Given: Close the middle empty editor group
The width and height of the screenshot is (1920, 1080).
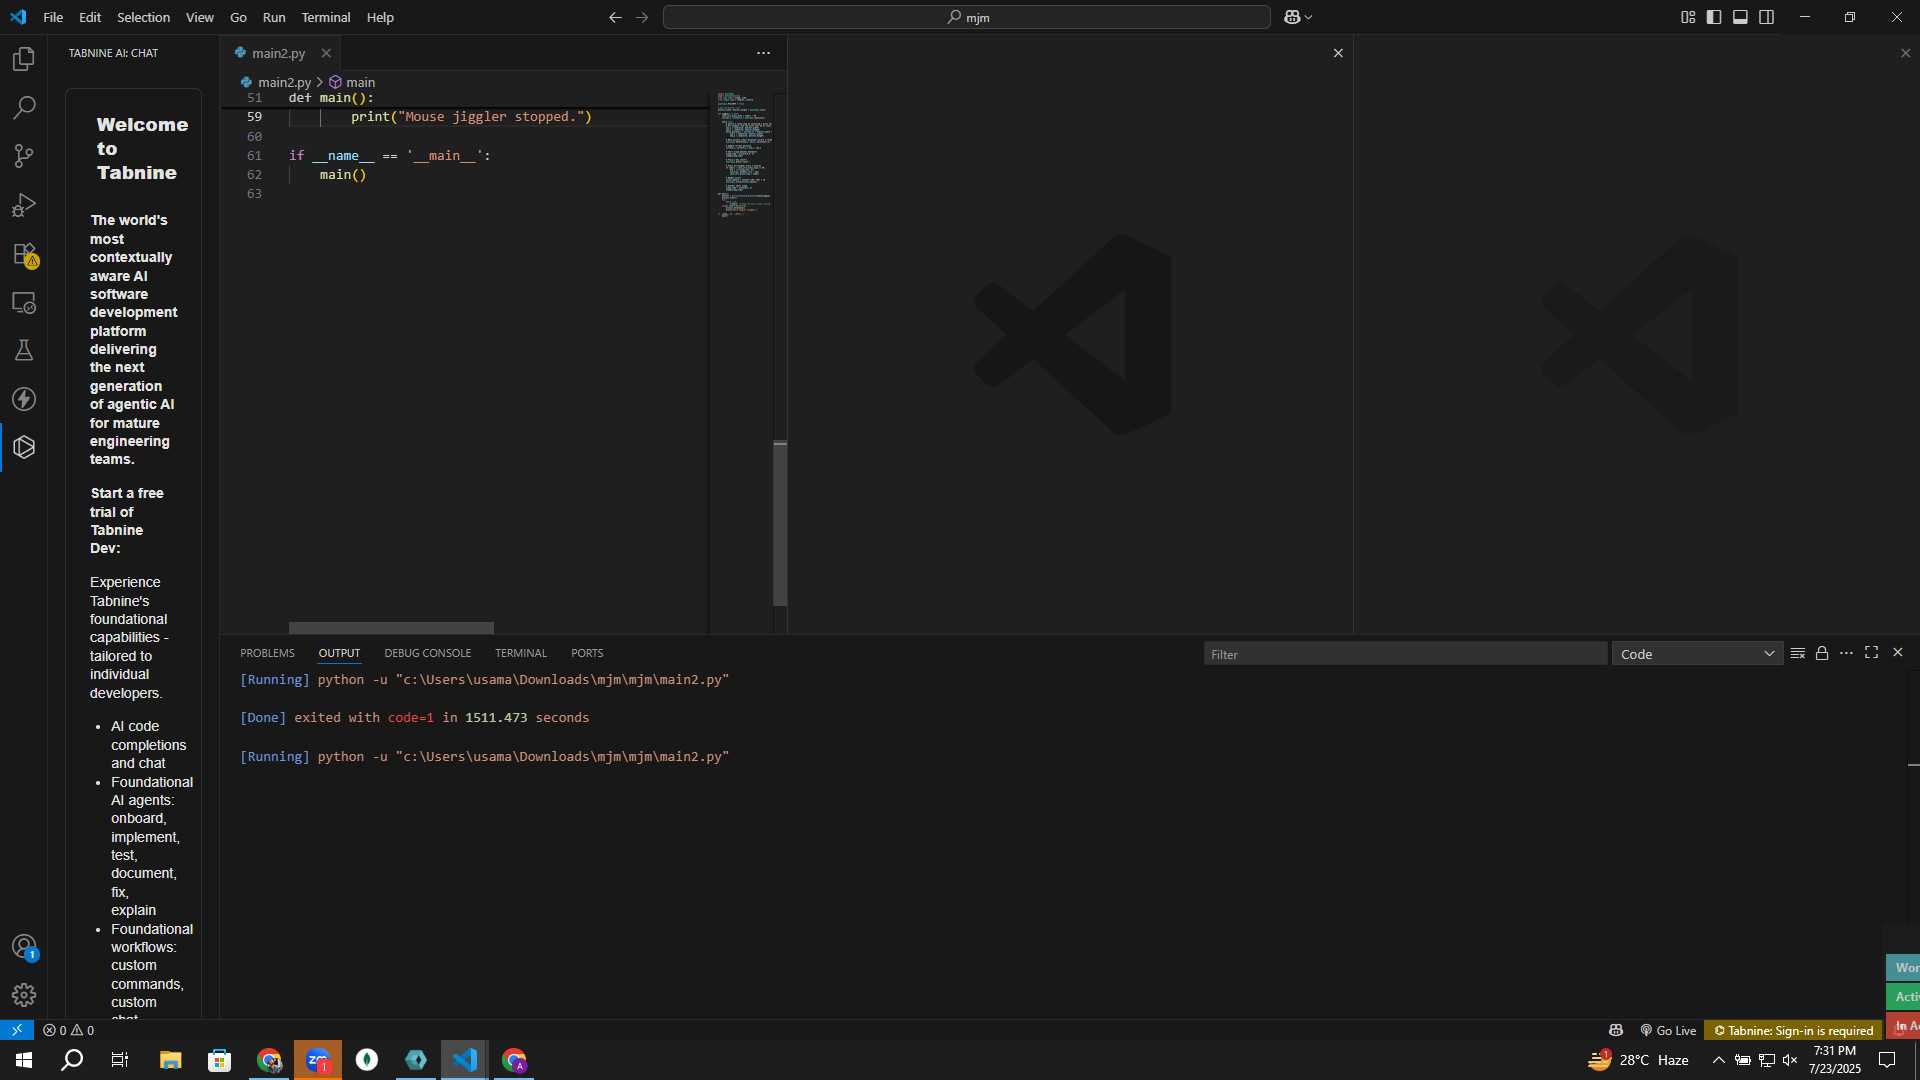Looking at the screenshot, I should pyautogui.click(x=1338, y=53).
